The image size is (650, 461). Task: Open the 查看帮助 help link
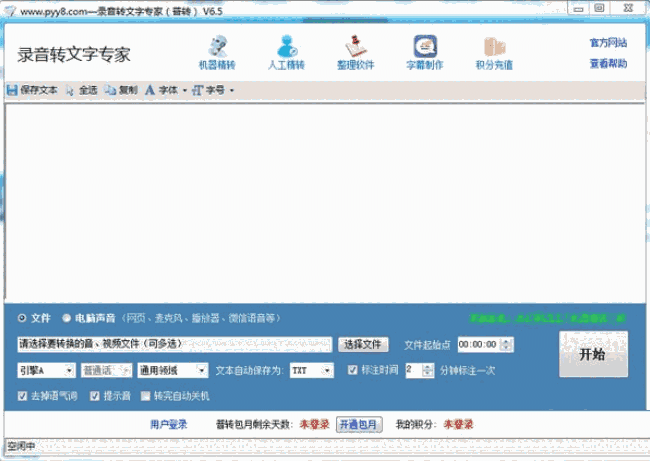[x=608, y=63]
